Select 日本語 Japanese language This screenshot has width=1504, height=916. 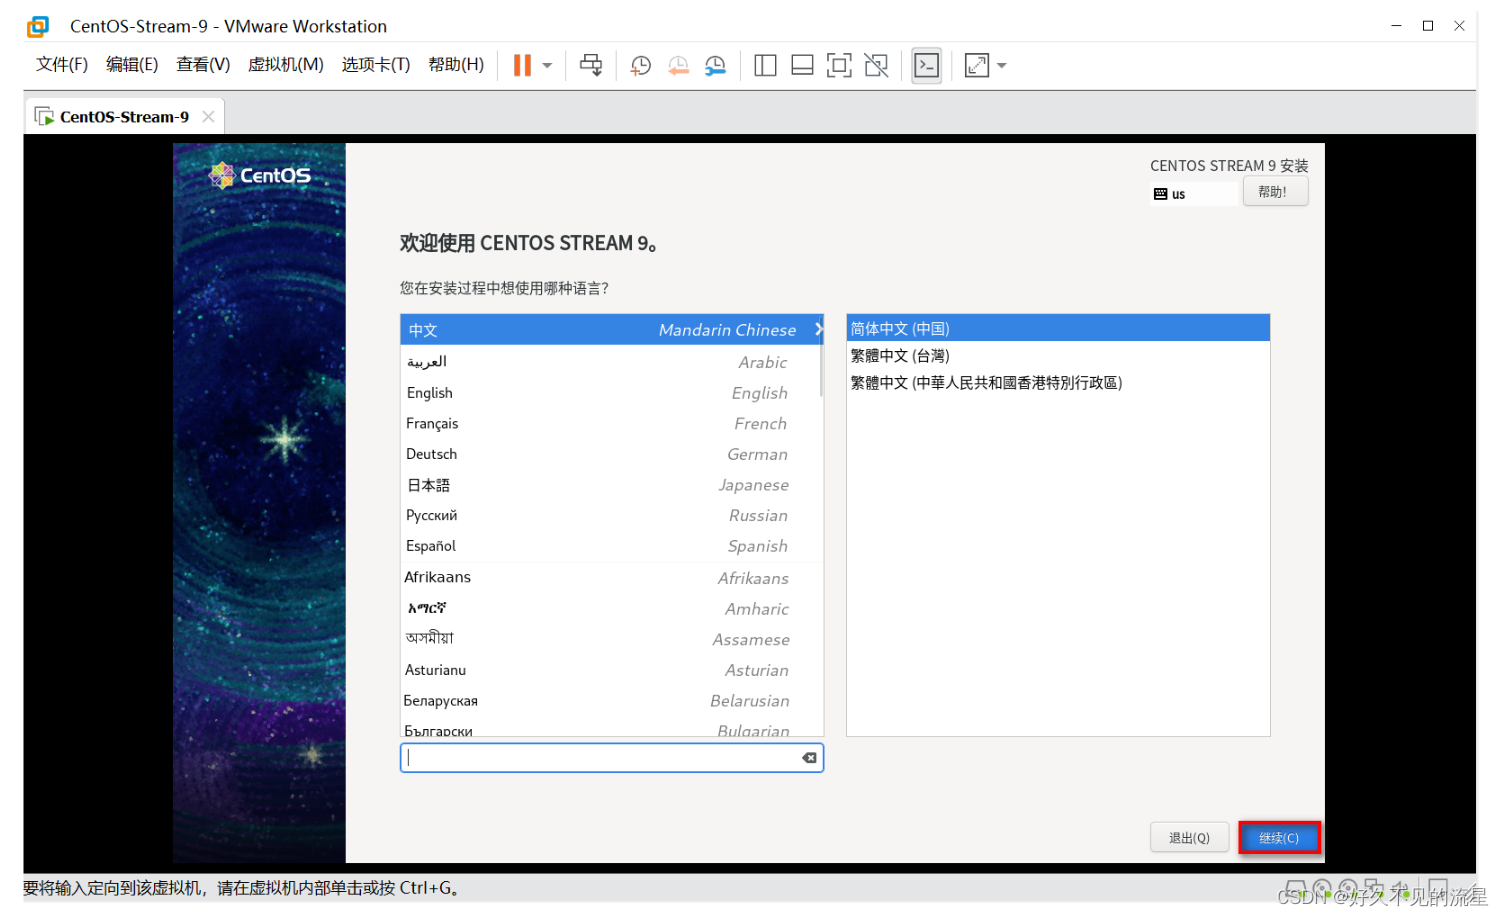611,485
